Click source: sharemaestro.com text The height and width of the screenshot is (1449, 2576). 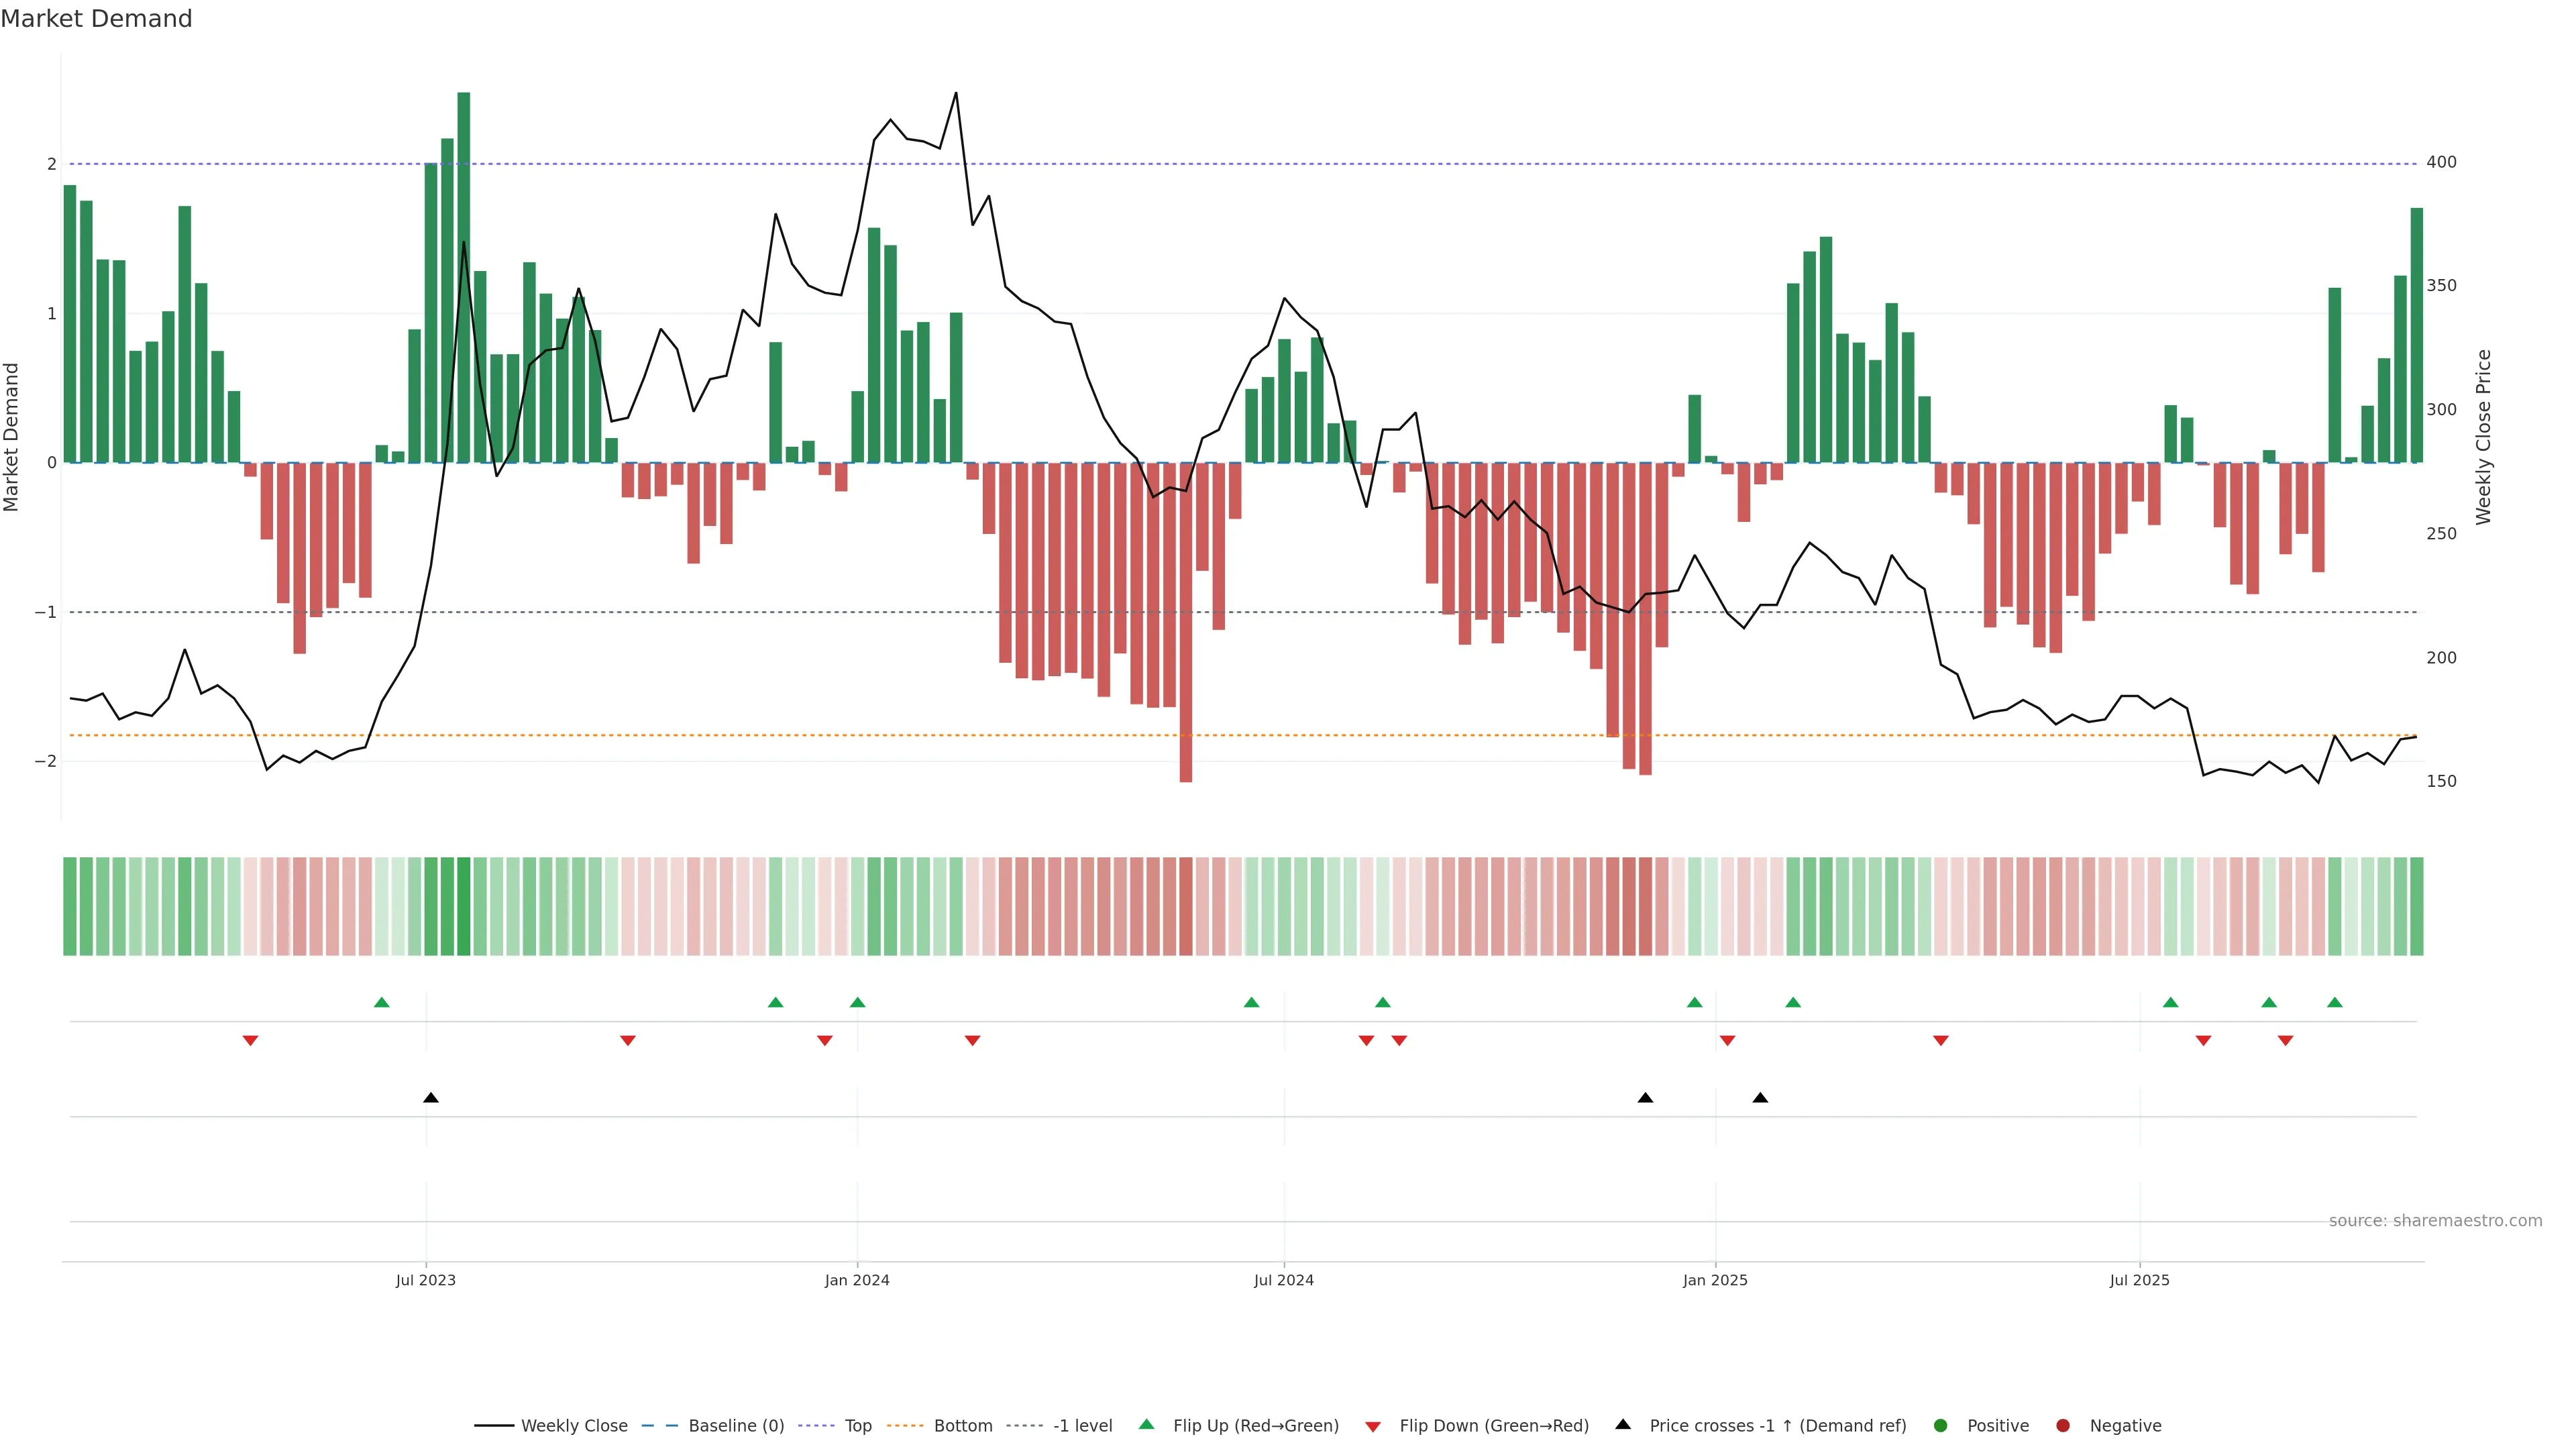pos(2435,1220)
